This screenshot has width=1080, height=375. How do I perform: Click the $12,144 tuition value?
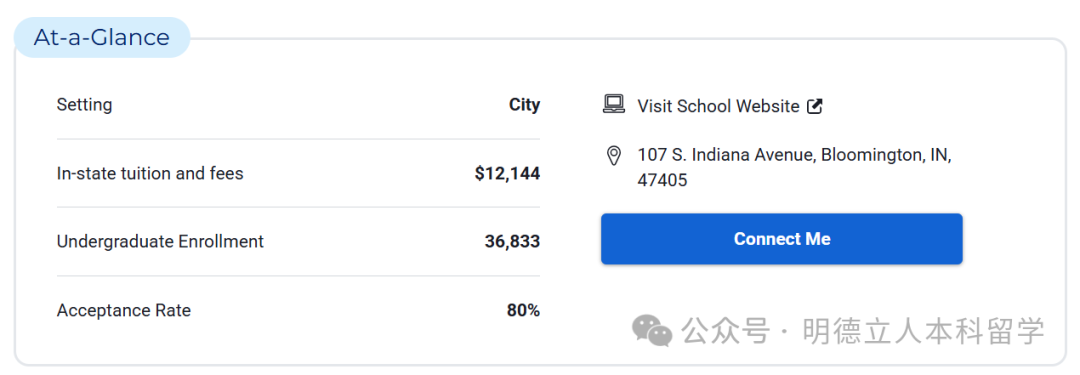(x=508, y=174)
